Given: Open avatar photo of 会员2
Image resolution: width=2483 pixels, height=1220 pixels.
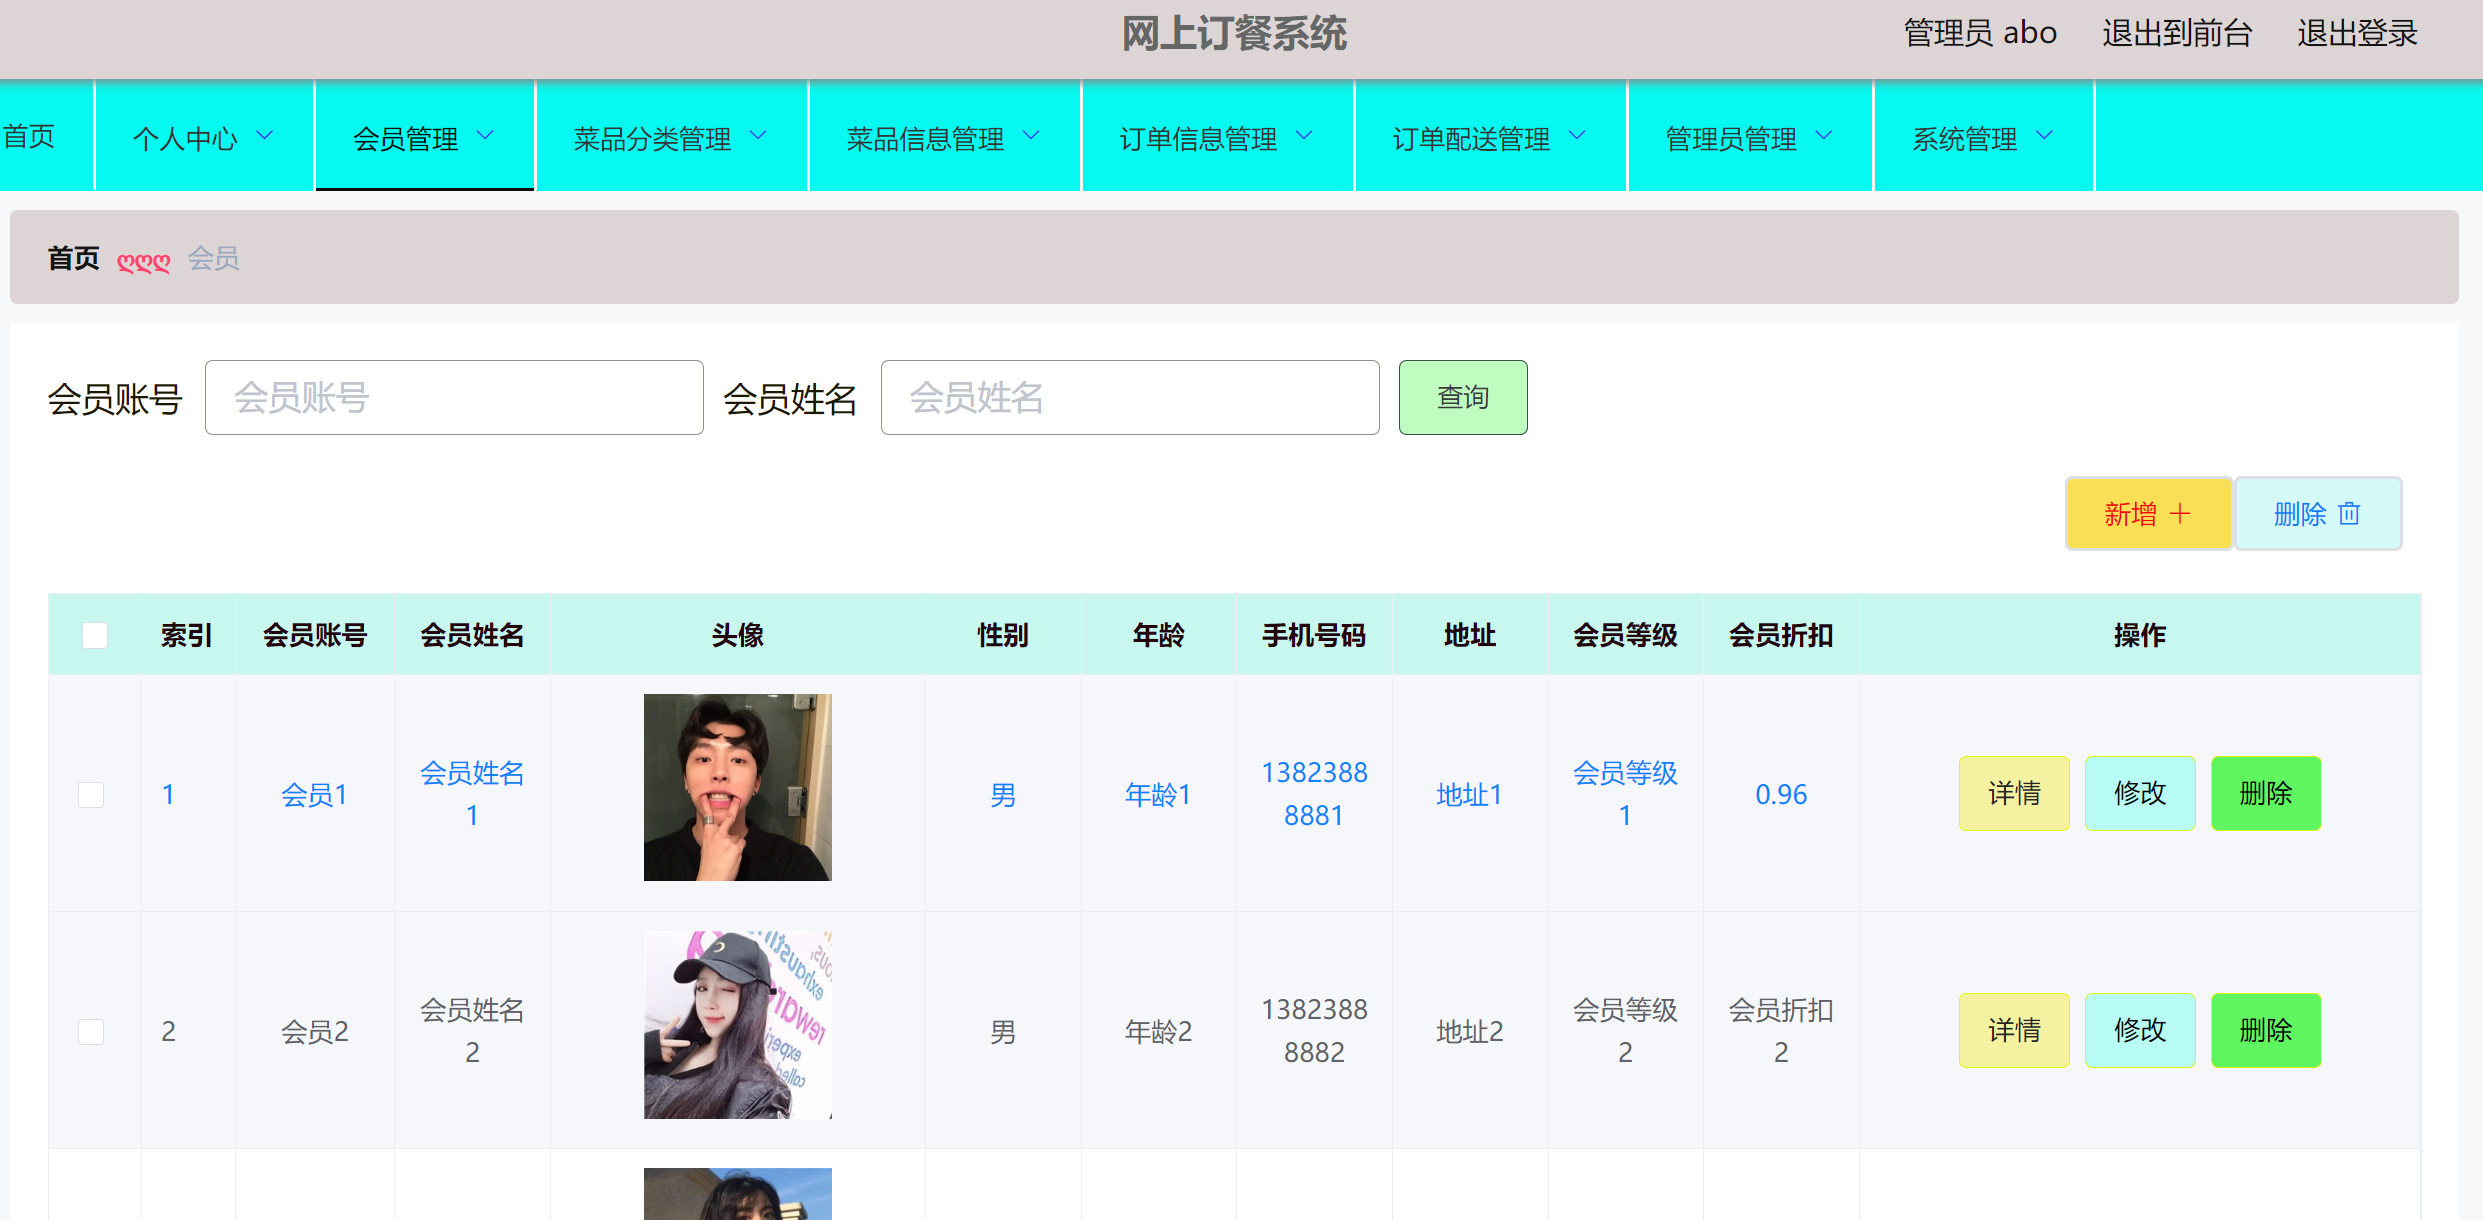Looking at the screenshot, I should [737, 1024].
